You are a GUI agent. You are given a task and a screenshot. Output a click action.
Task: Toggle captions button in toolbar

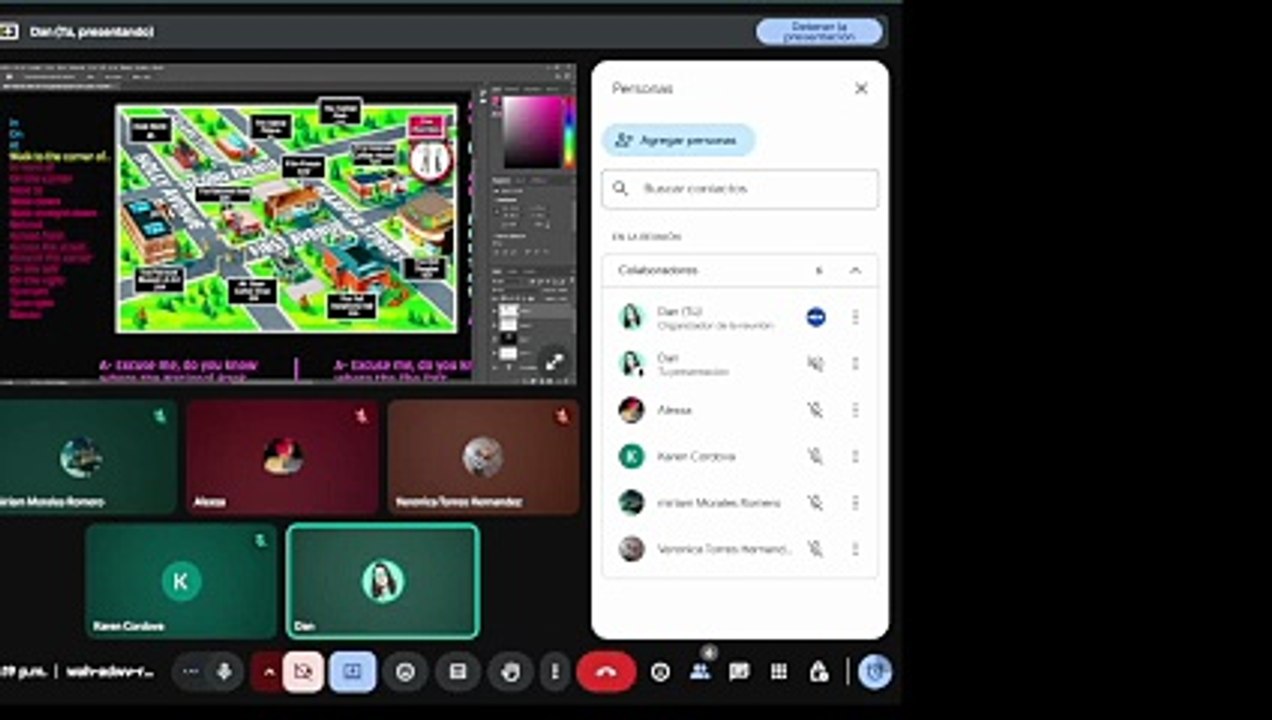pyautogui.click(x=458, y=672)
